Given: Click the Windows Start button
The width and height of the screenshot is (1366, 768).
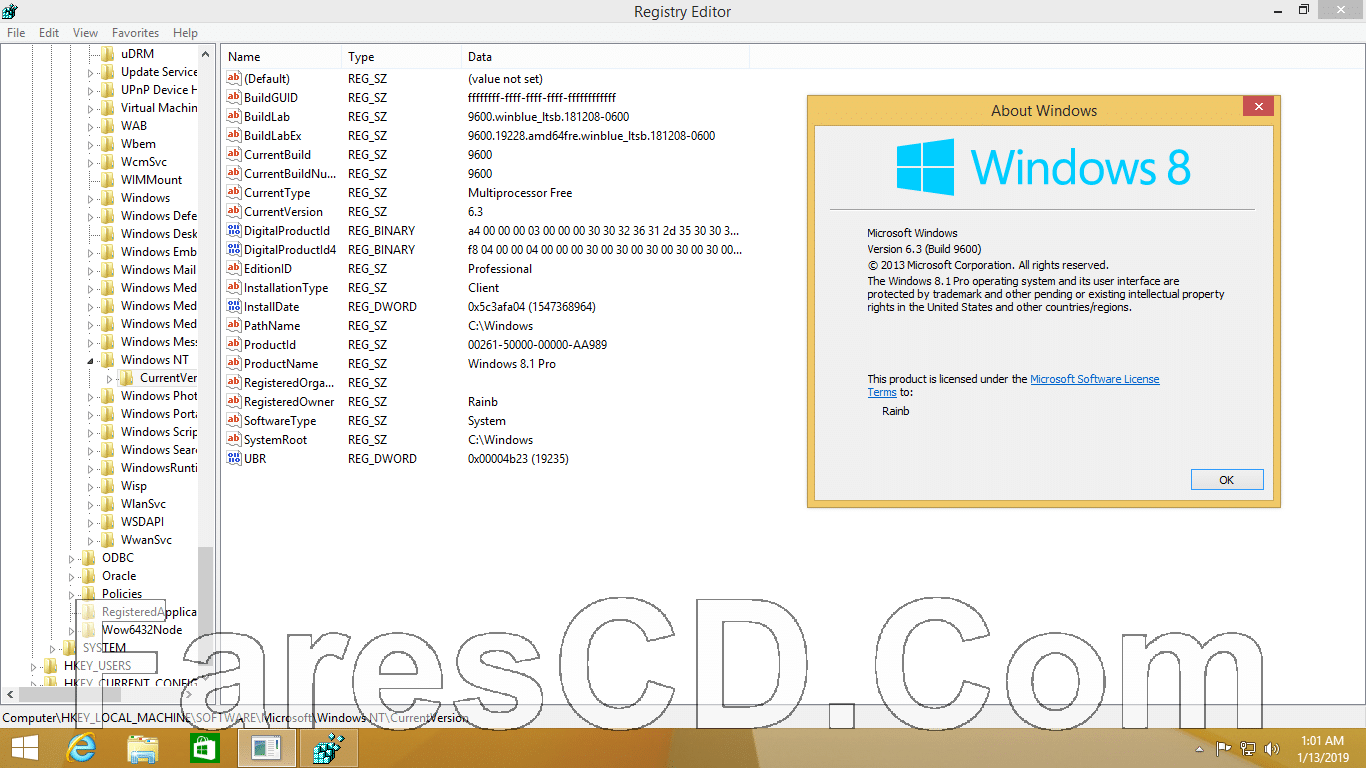Looking at the screenshot, I should click(25, 748).
